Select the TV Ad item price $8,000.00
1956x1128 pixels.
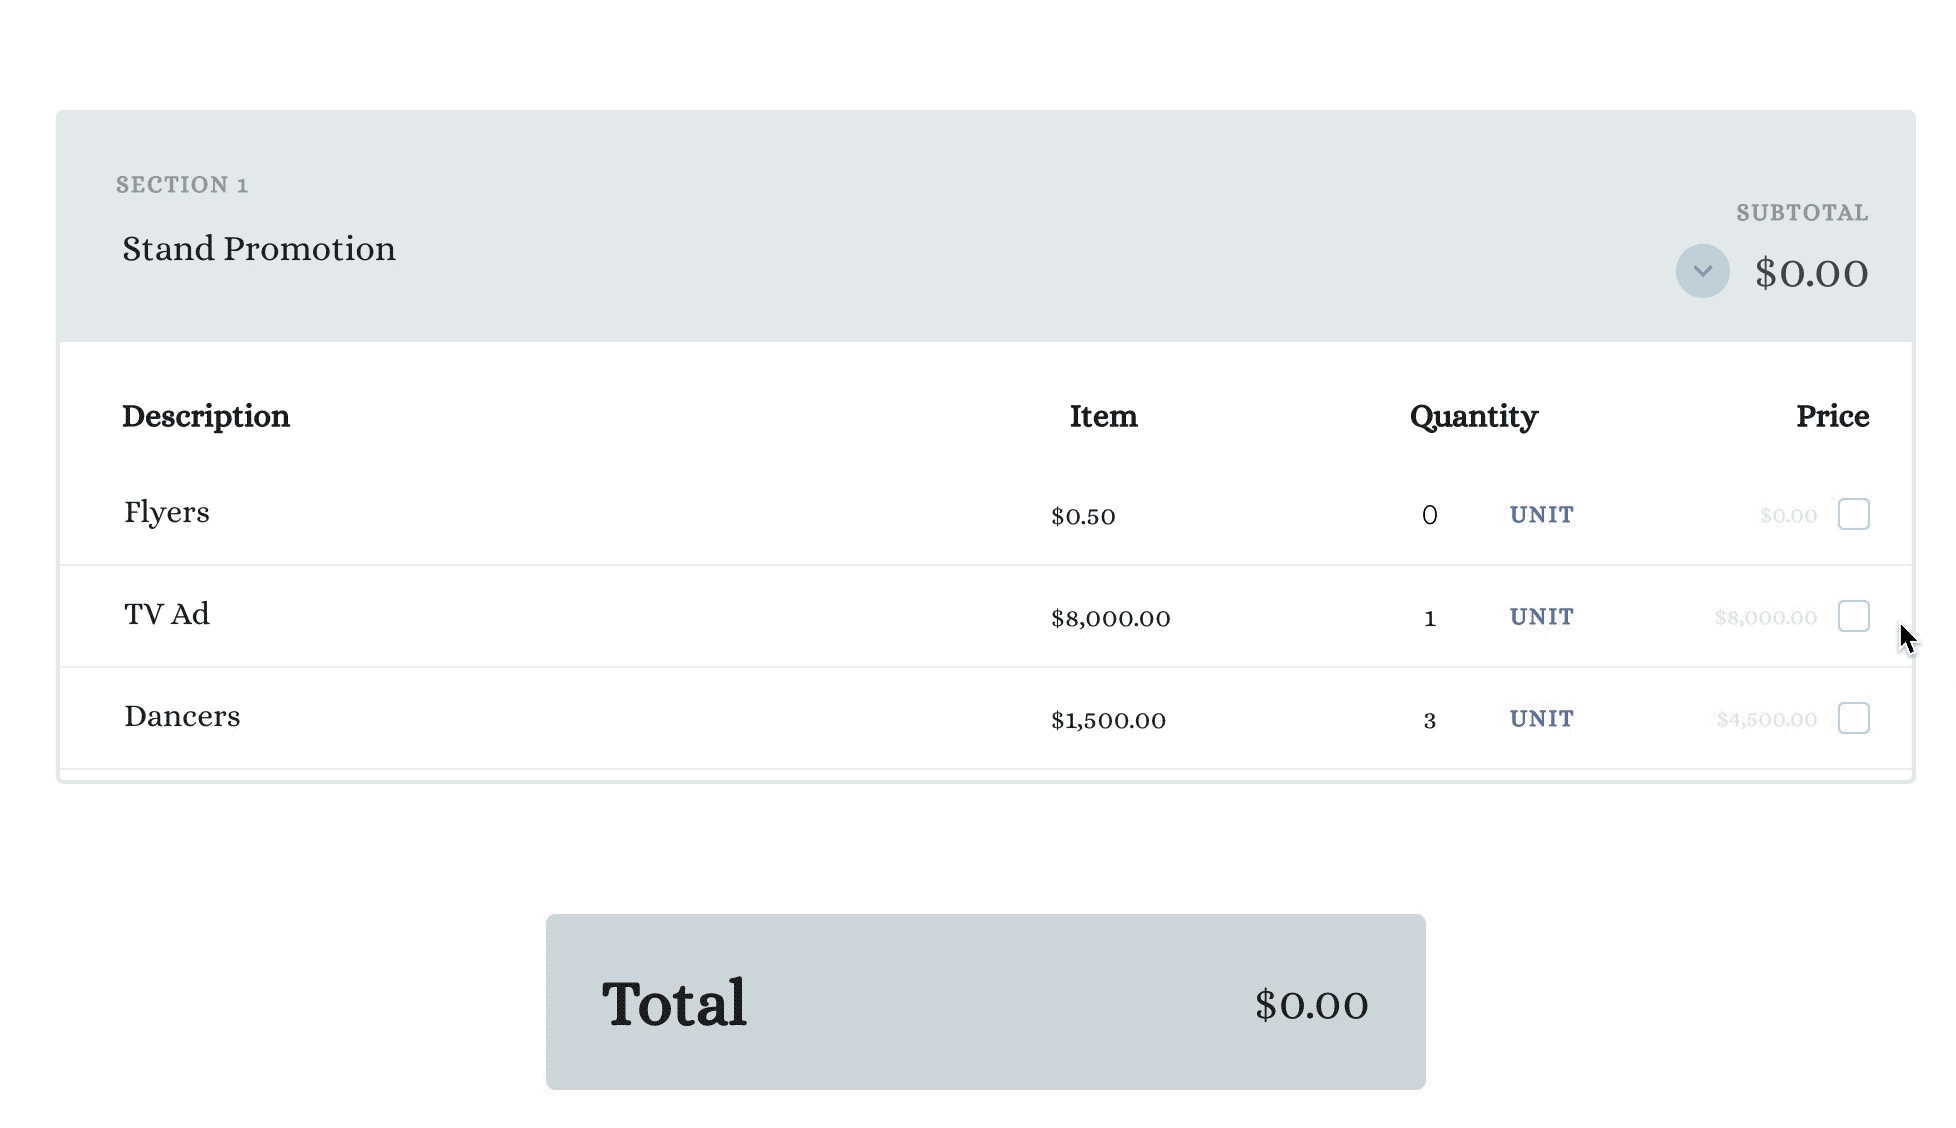click(x=1110, y=618)
